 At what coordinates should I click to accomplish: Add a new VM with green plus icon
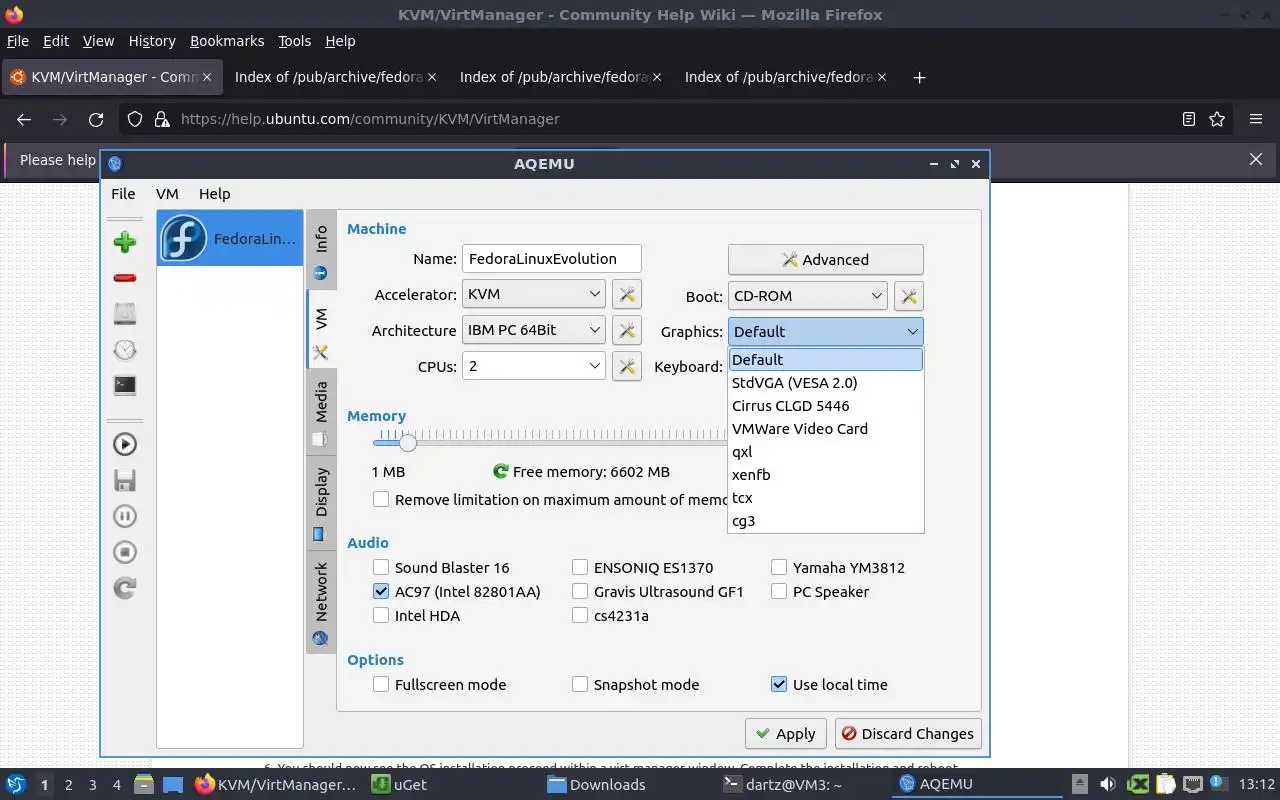coord(125,241)
